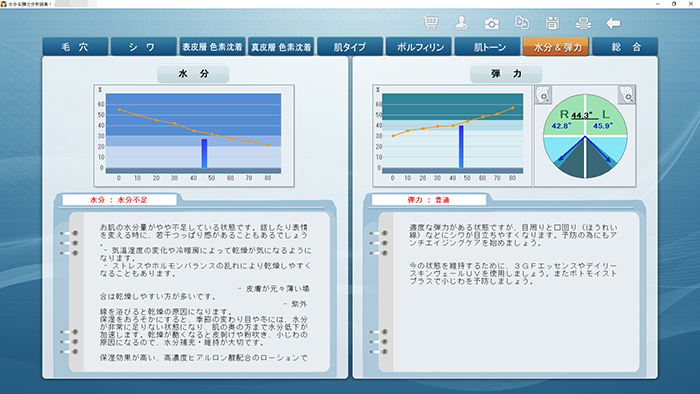The width and height of the screenshot is (700, 394).
Task: Open the shopping cart icon
Action: click(x=430, y=23)
